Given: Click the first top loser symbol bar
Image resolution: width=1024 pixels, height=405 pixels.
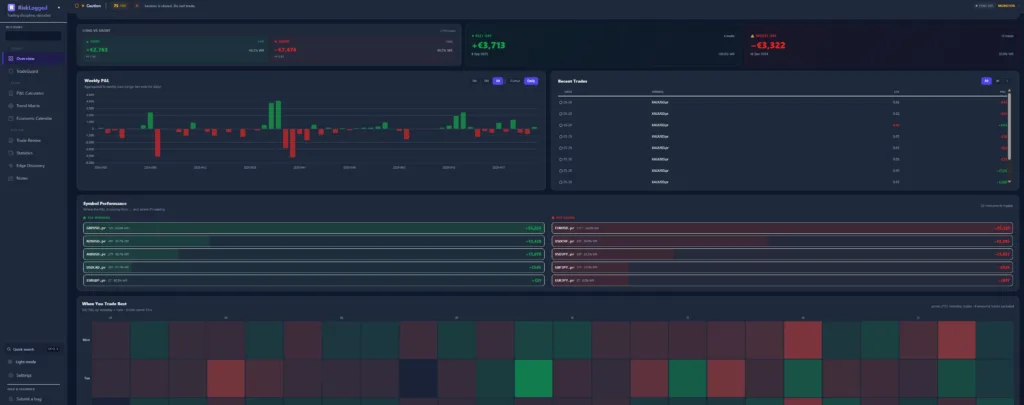Looking at the screenshot, I should click(x=782, y=228).
